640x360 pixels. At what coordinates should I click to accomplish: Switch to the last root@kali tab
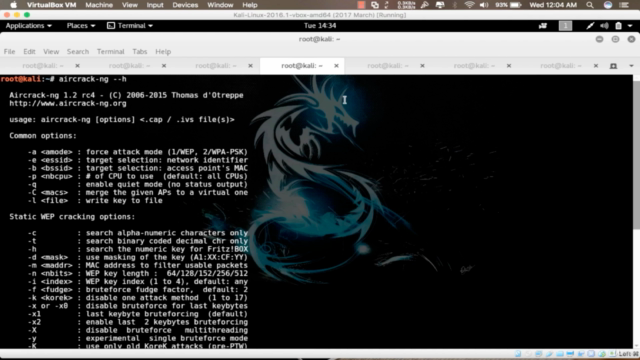[561, 66]
